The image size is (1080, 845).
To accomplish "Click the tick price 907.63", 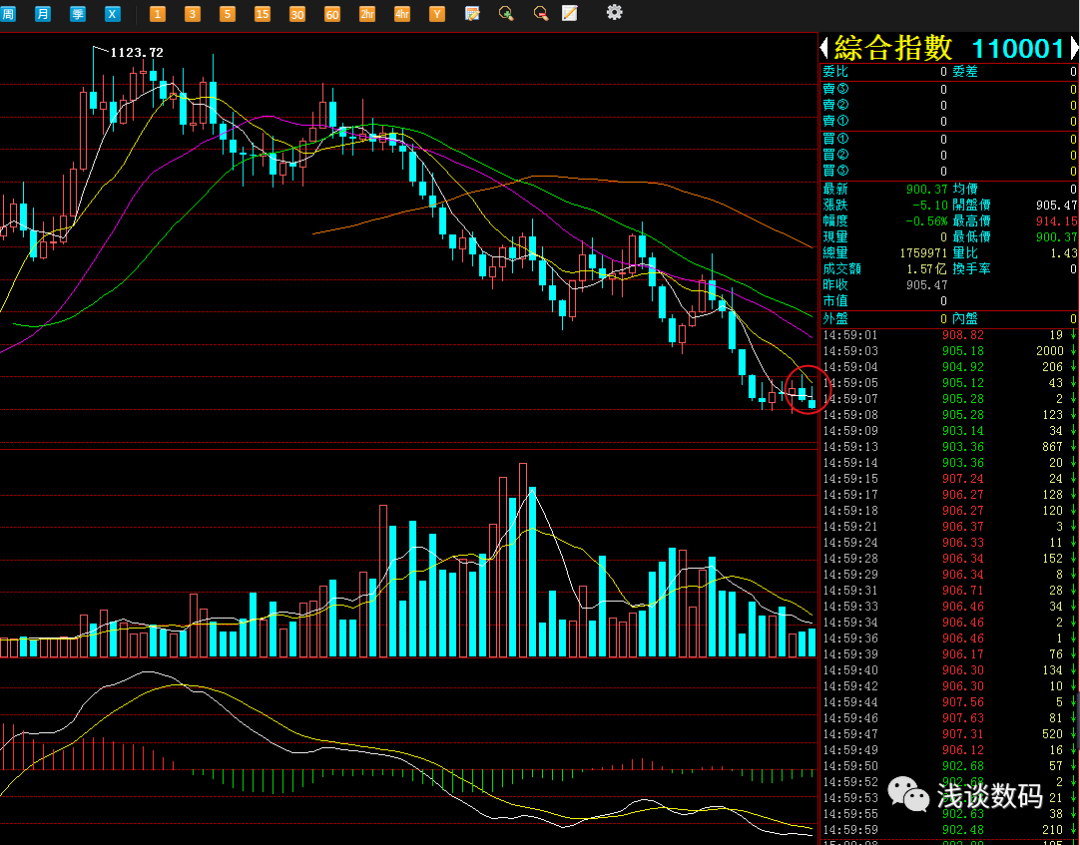I will (963, 718).
